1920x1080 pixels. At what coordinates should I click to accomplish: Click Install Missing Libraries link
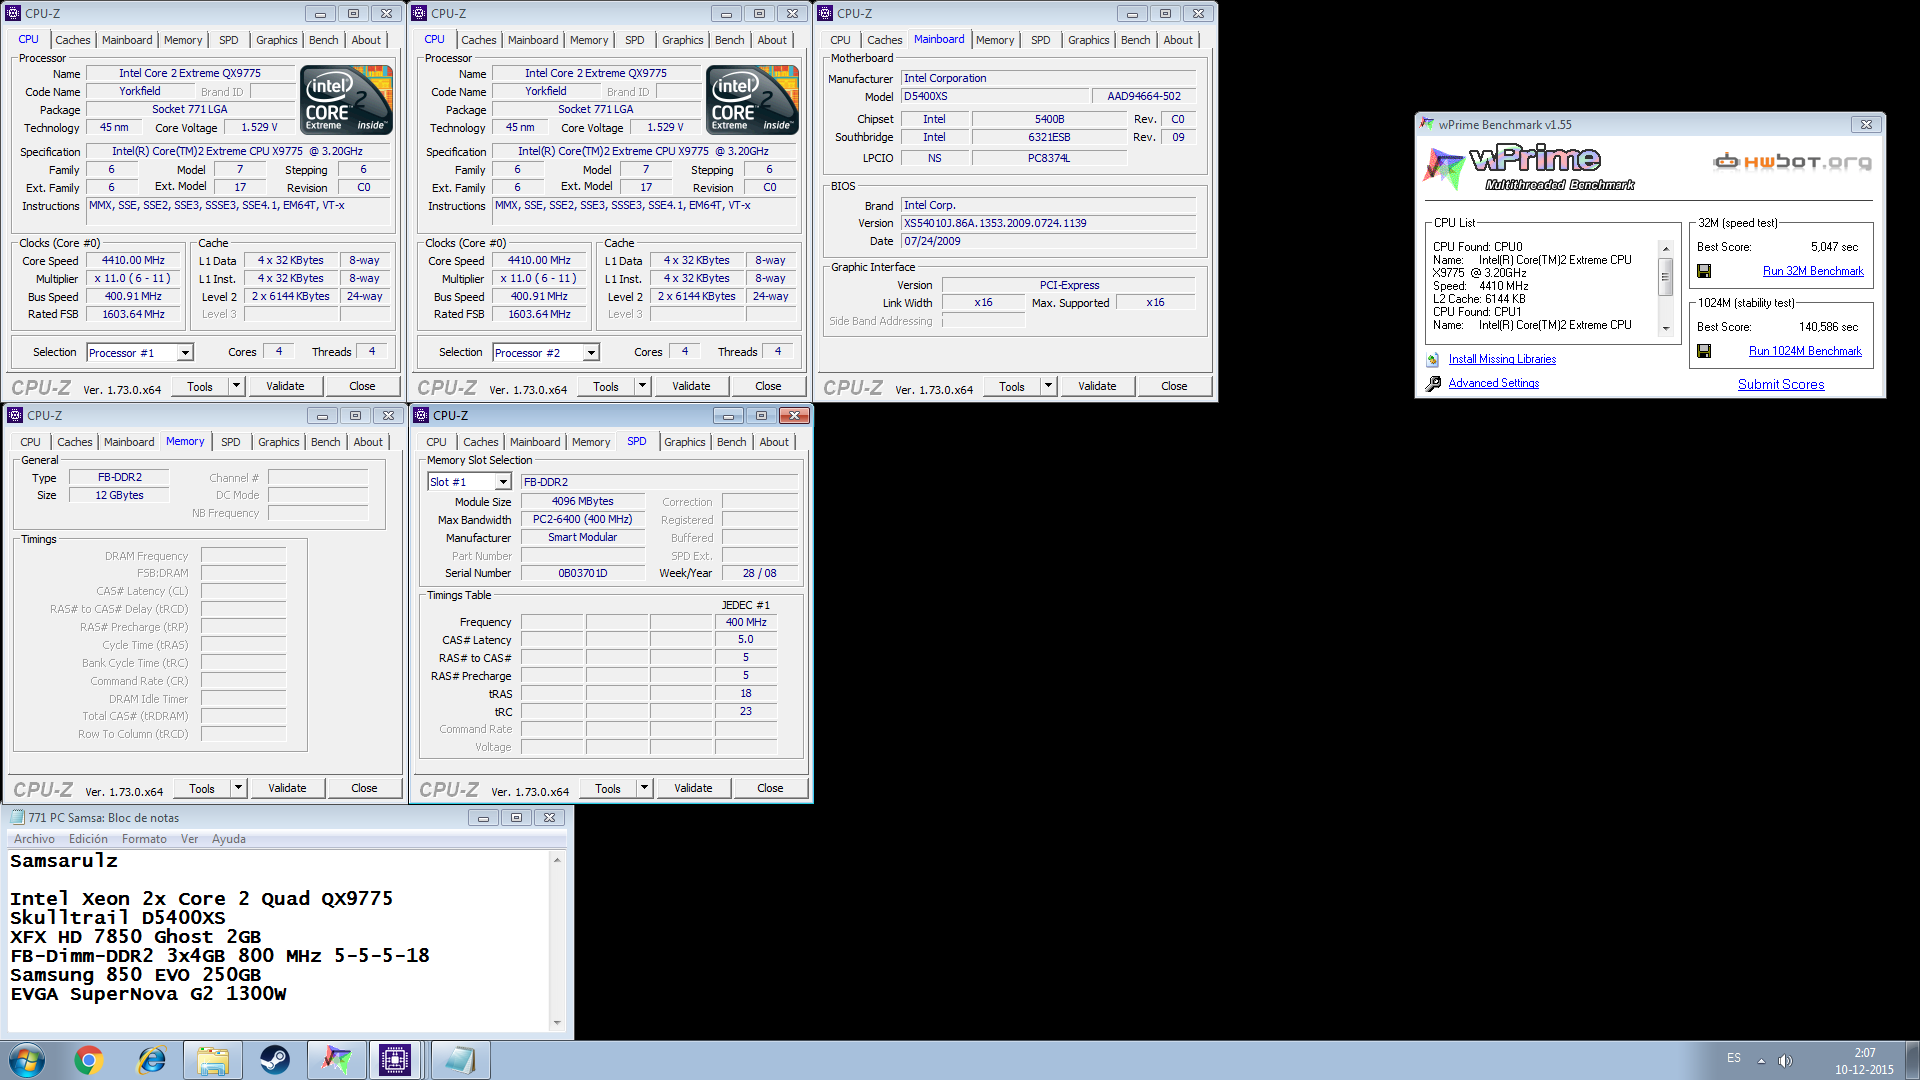tap(1502, 359)
